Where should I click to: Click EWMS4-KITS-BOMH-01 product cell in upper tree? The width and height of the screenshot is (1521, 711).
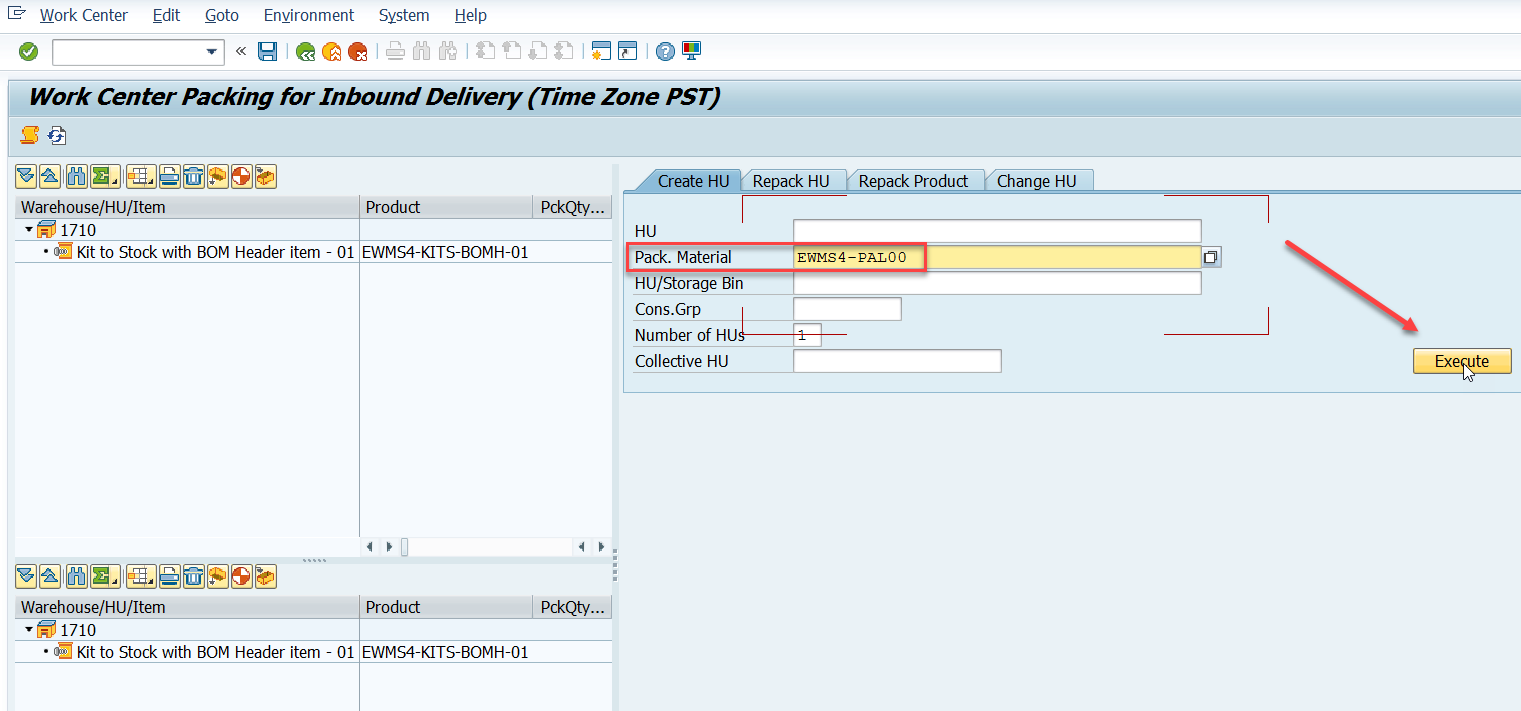coord(445,252)
